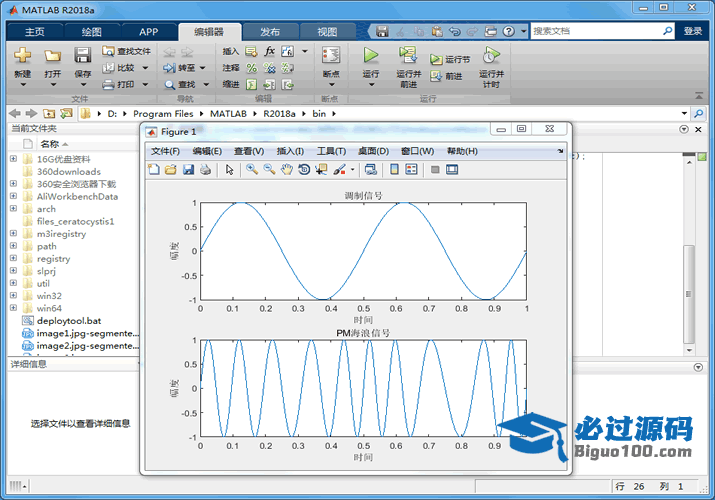Expand the arch folder node

point(13,208)
